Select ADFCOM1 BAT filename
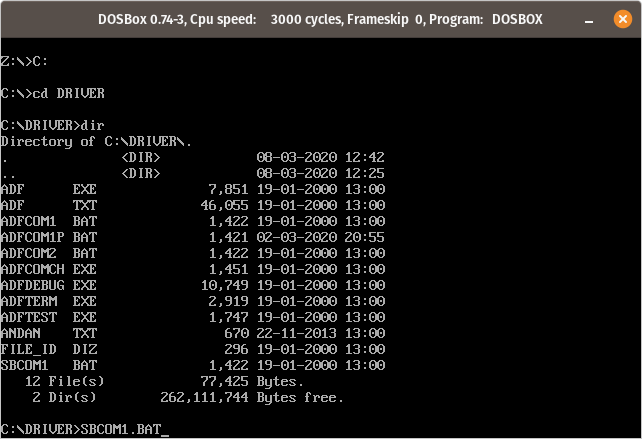This screenshot has width=642, height=439. (49, 222)
